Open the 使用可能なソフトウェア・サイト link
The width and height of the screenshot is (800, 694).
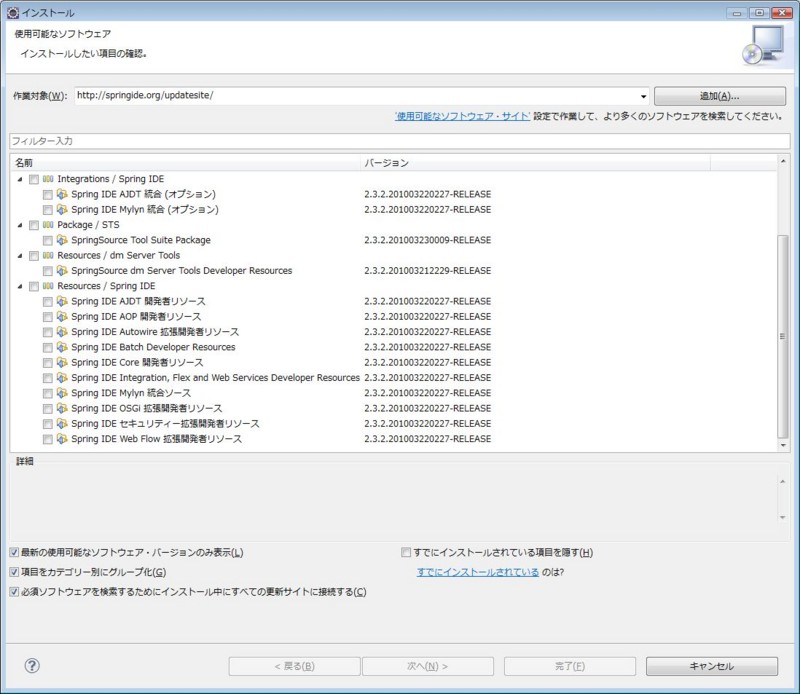[462, 116]
